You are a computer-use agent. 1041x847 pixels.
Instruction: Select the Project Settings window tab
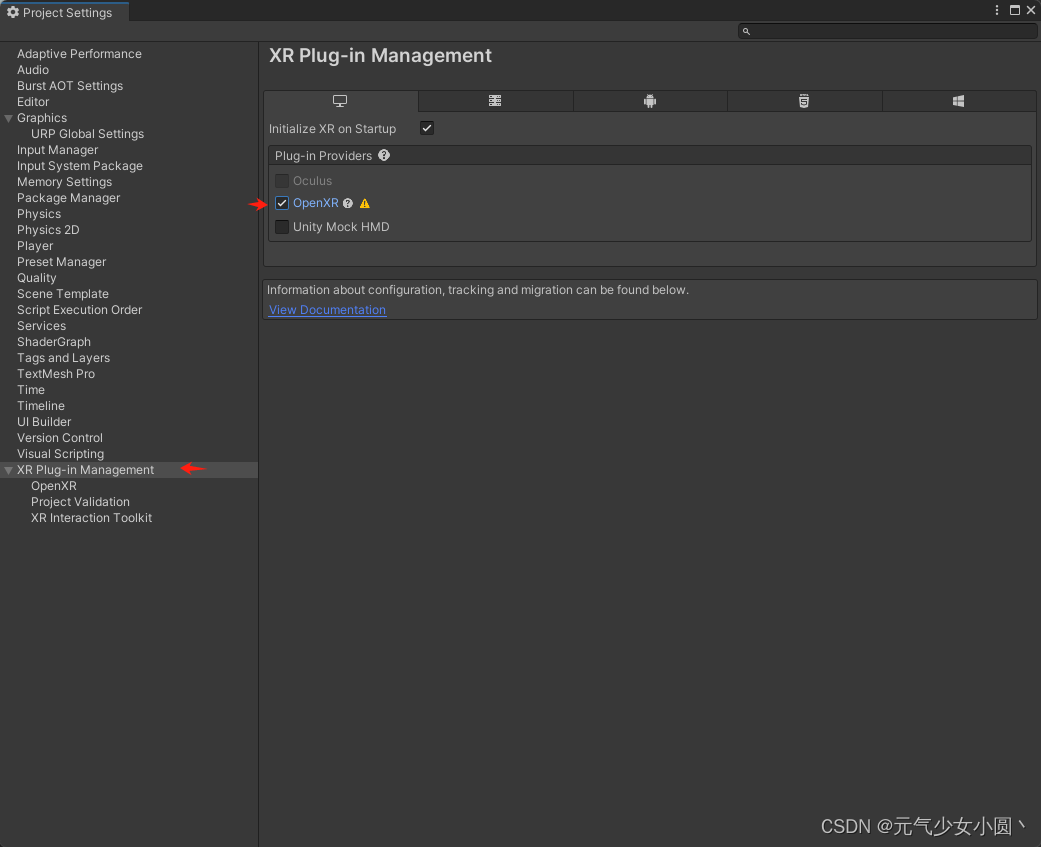[64, 12]
